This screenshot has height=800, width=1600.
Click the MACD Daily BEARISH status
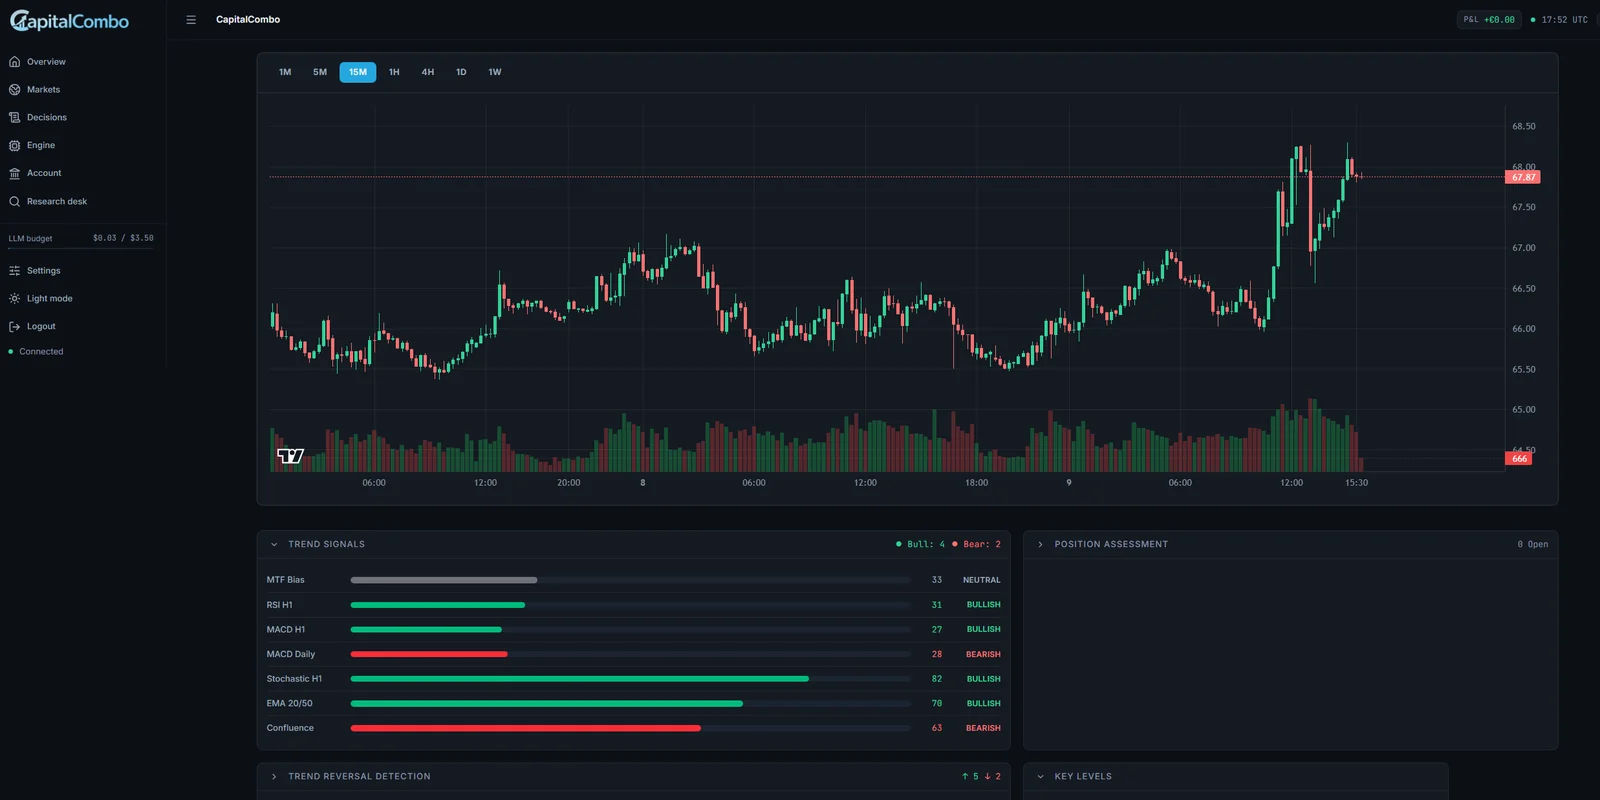point(983,655)
